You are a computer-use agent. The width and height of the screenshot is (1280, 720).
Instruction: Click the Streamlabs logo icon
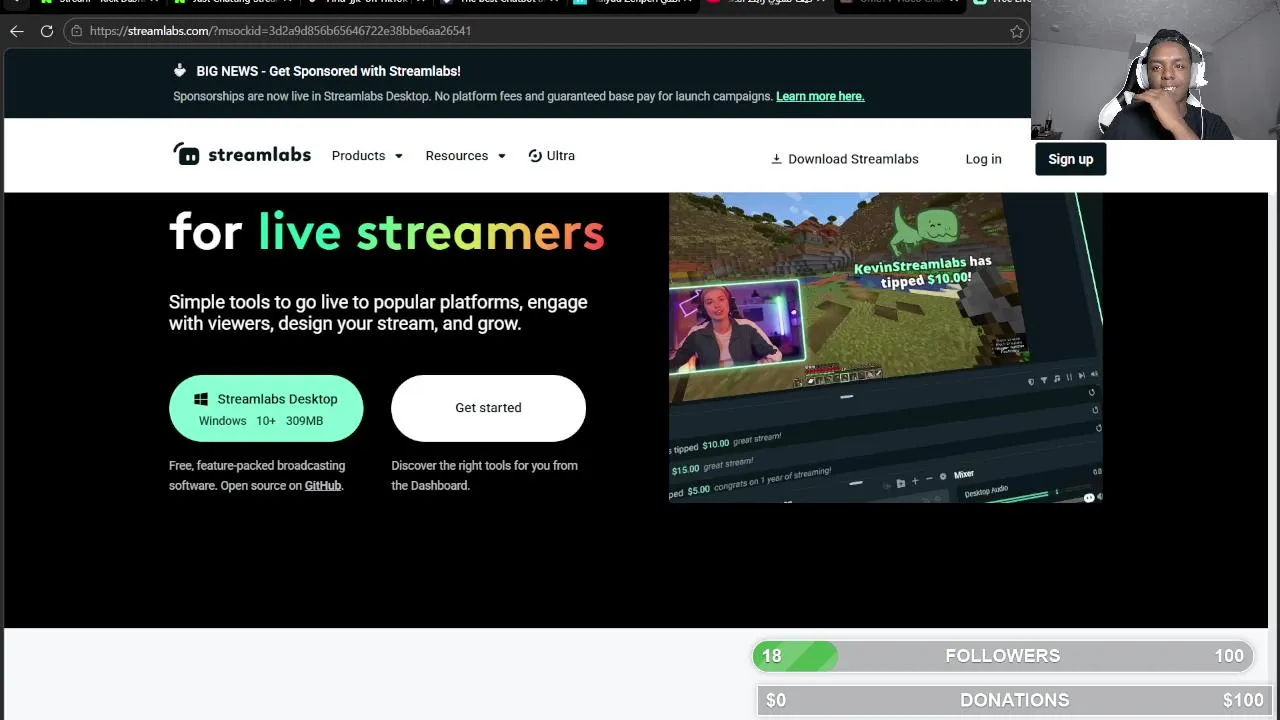pos(186,154)
